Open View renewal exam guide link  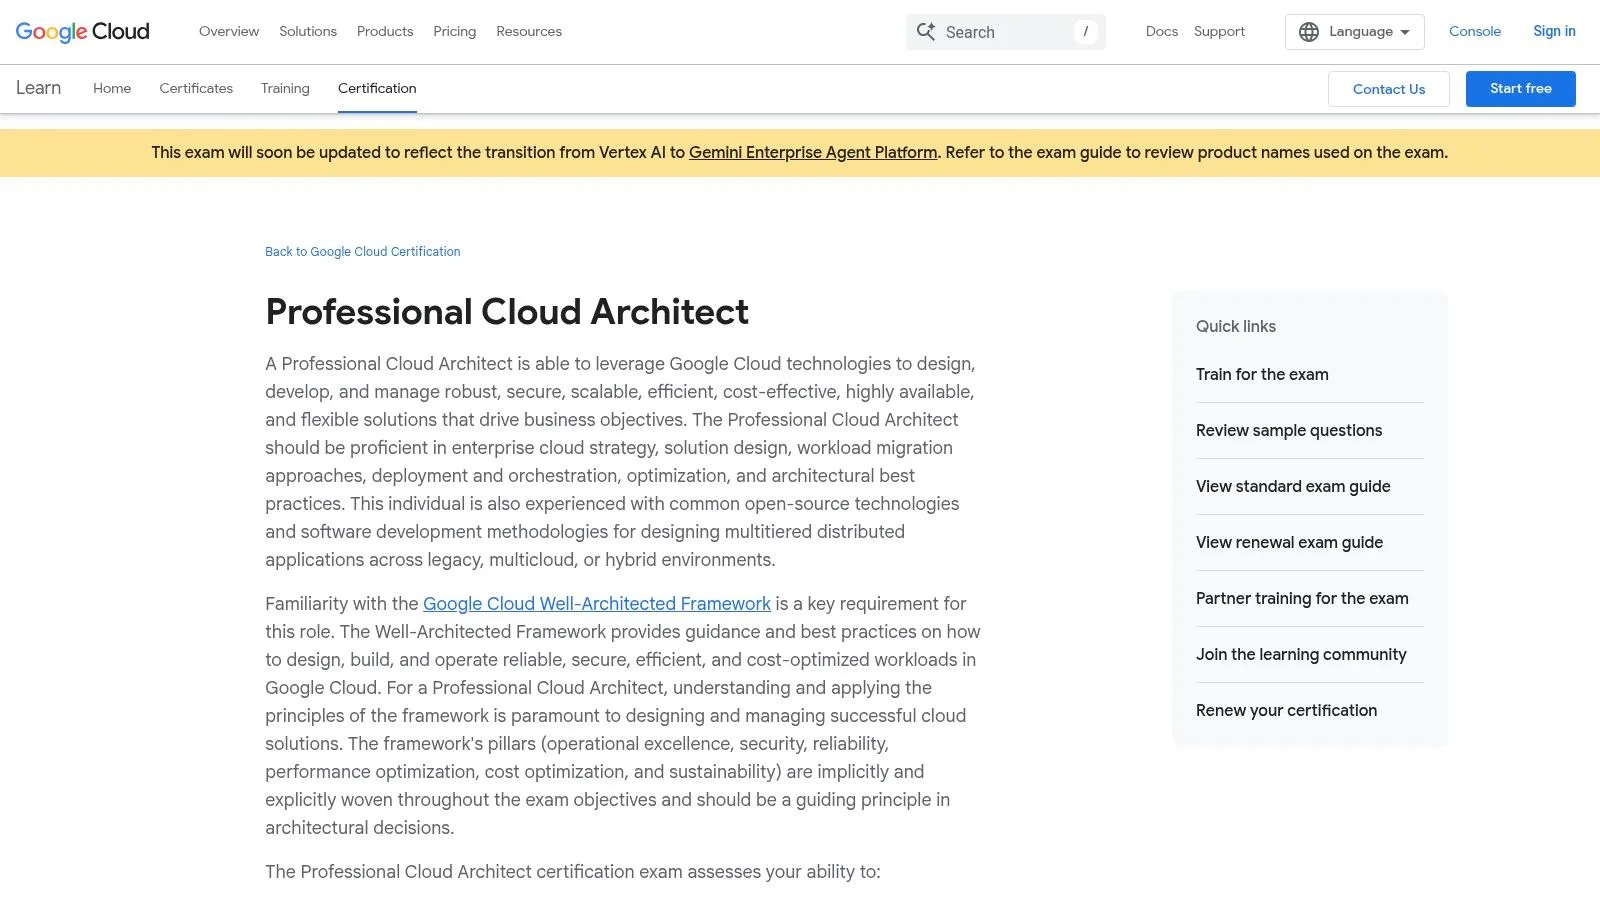point(1289,543)
